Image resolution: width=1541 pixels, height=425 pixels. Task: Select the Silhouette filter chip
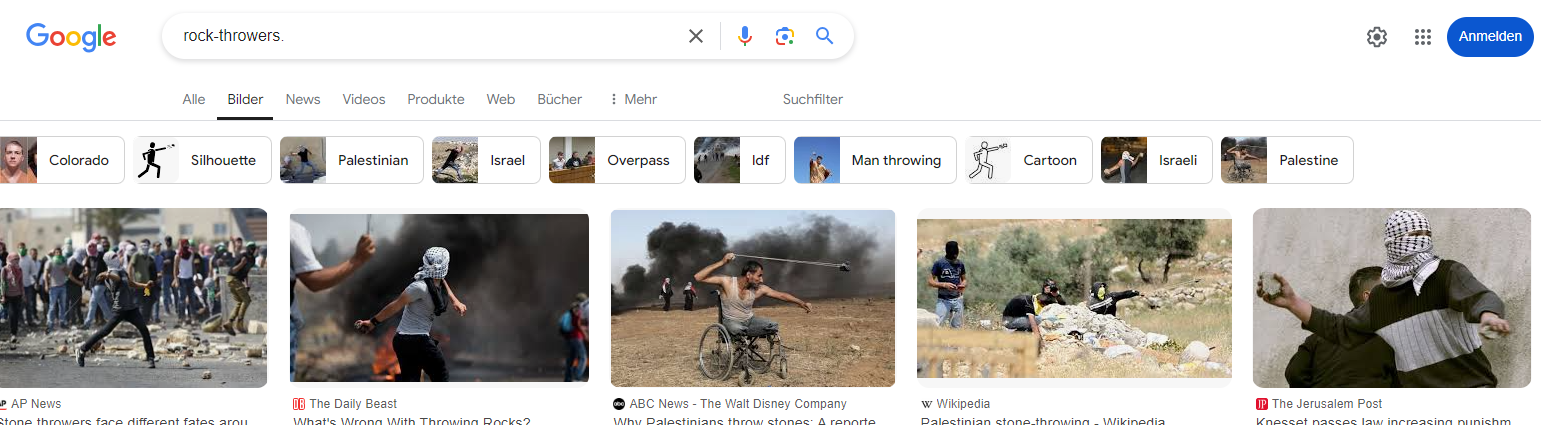pyautogui.click(x=202, y=160)
